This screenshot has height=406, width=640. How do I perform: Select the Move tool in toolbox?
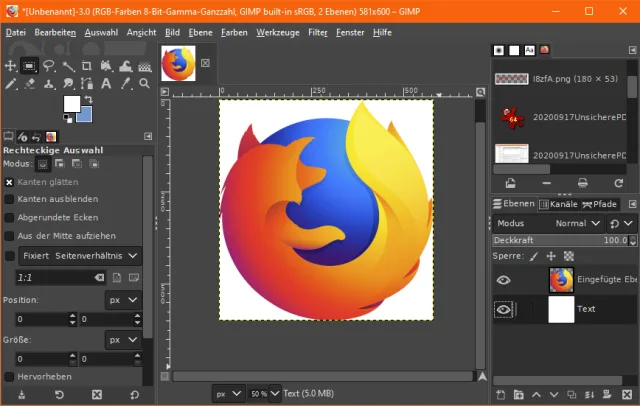[11, 66]
